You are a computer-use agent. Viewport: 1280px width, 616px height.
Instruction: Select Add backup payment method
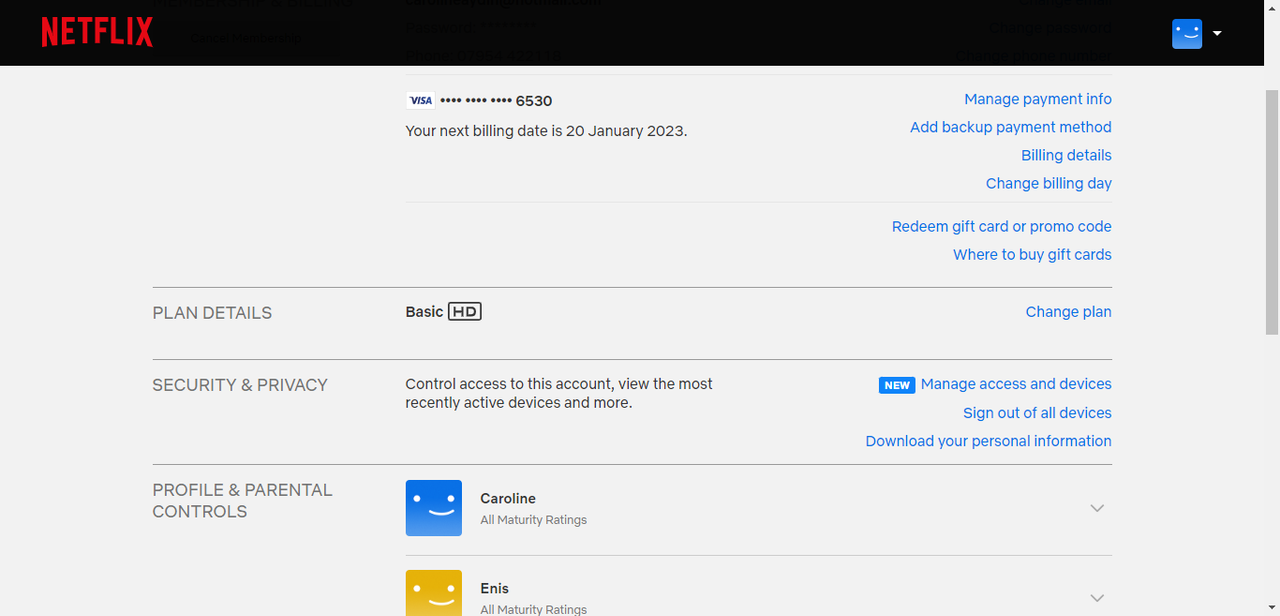[x=1011, y=127]
